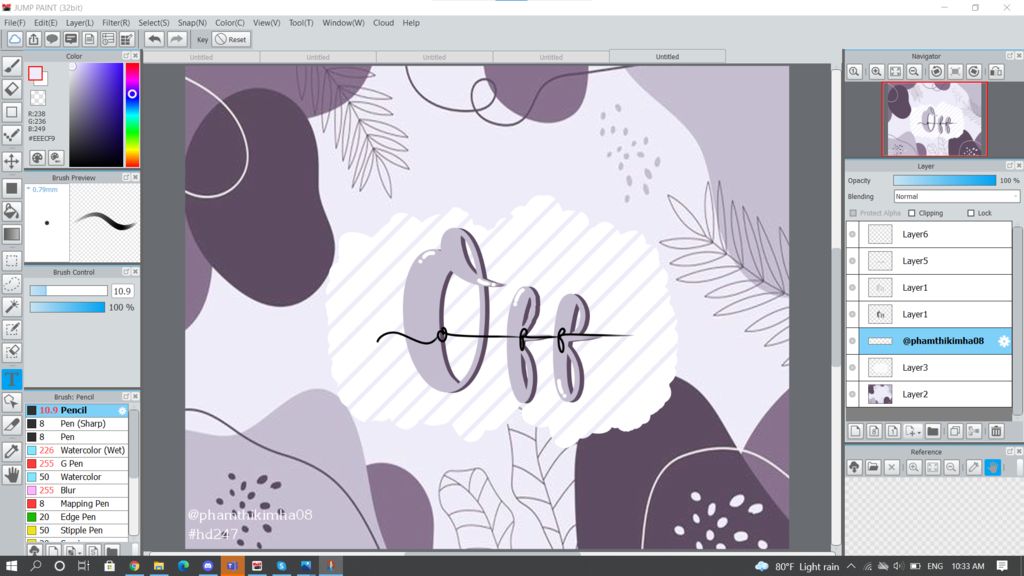1024x576 pixels.
Task: Open Discord from the taskbar
Action: coord(208,566)
